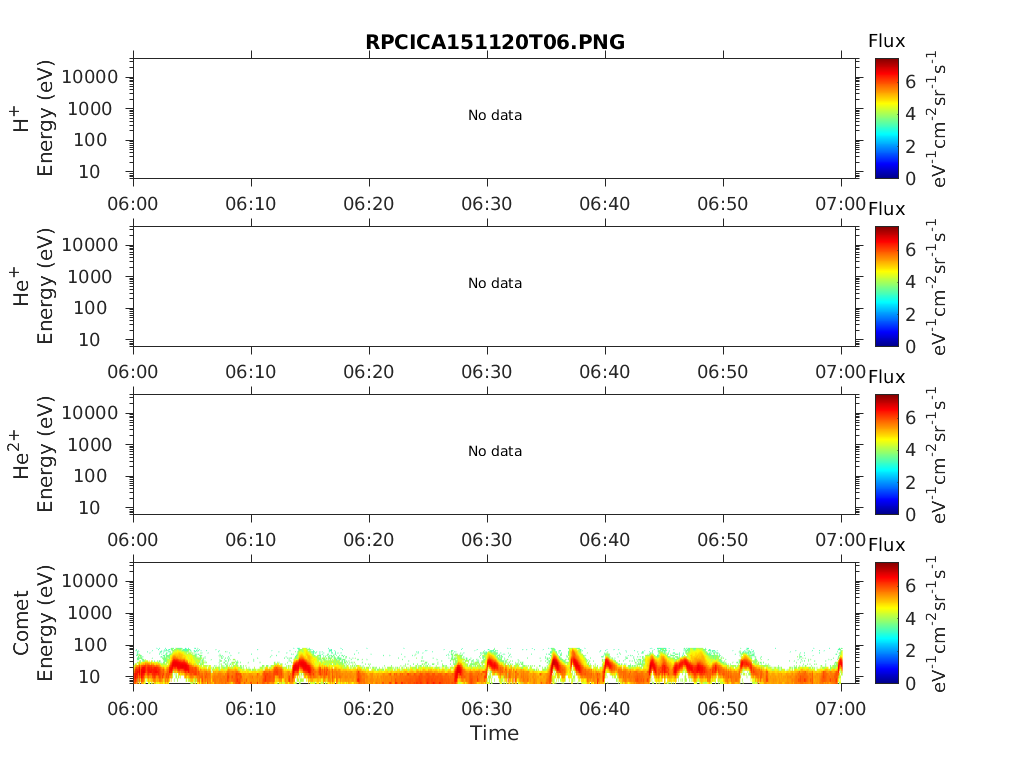Click the 'Time' x-axis label
This screenshot has height=768, width=1024.
pyautogui.click(x=494, y=733)
